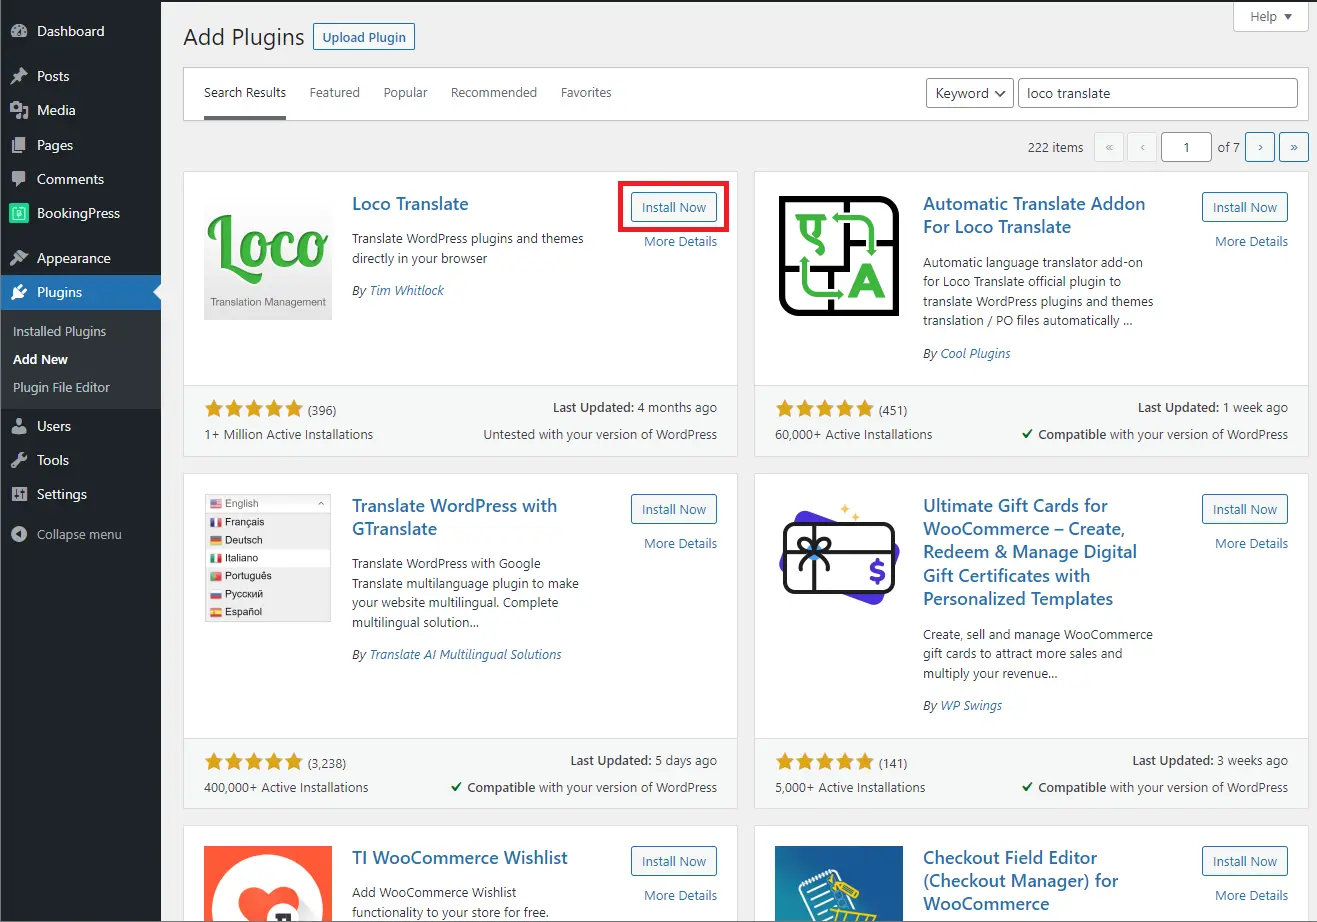Switch to the Featured tab

point(334,92)
